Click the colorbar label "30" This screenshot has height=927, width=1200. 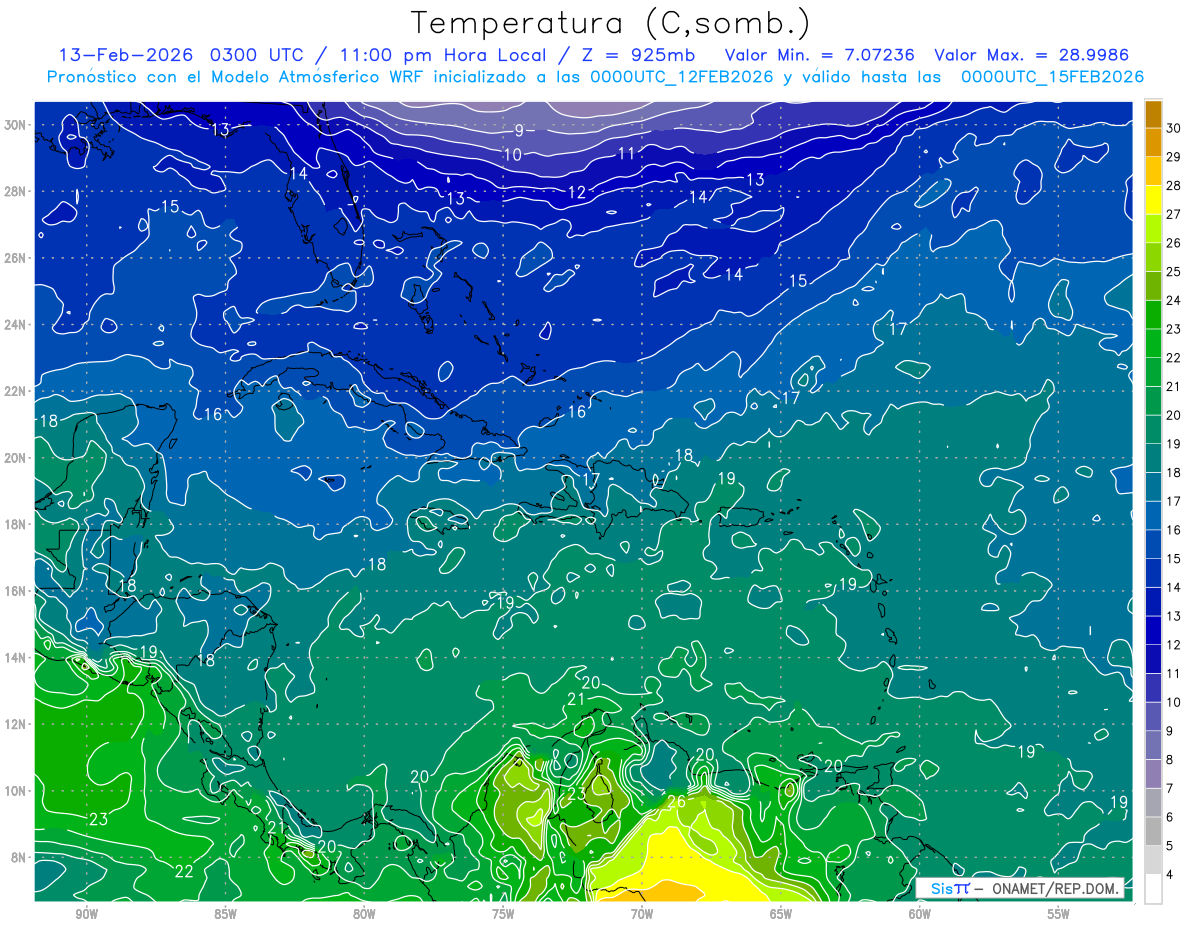1174,127
